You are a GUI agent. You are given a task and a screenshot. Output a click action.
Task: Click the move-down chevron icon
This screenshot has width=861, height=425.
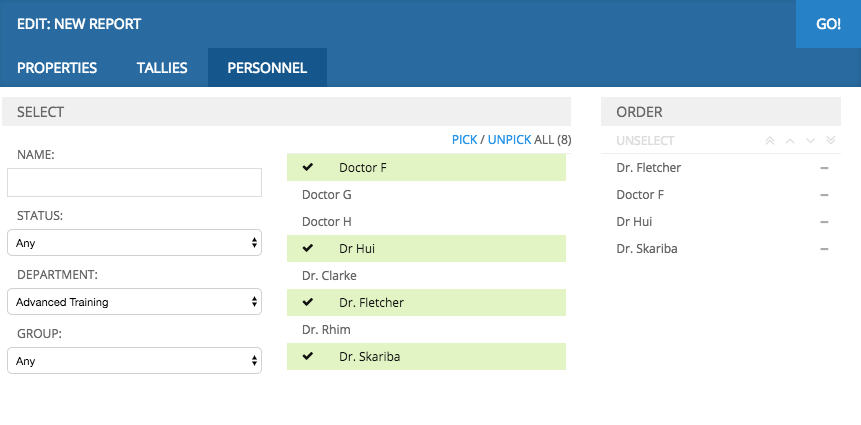coord(810,141)
